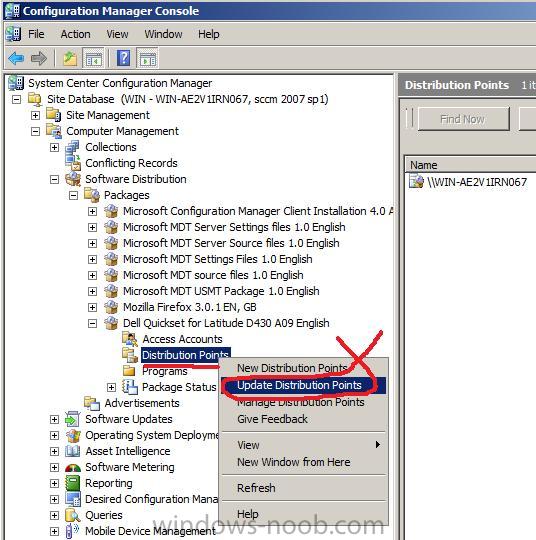Expand the Collections node

(x=54, y=147)
